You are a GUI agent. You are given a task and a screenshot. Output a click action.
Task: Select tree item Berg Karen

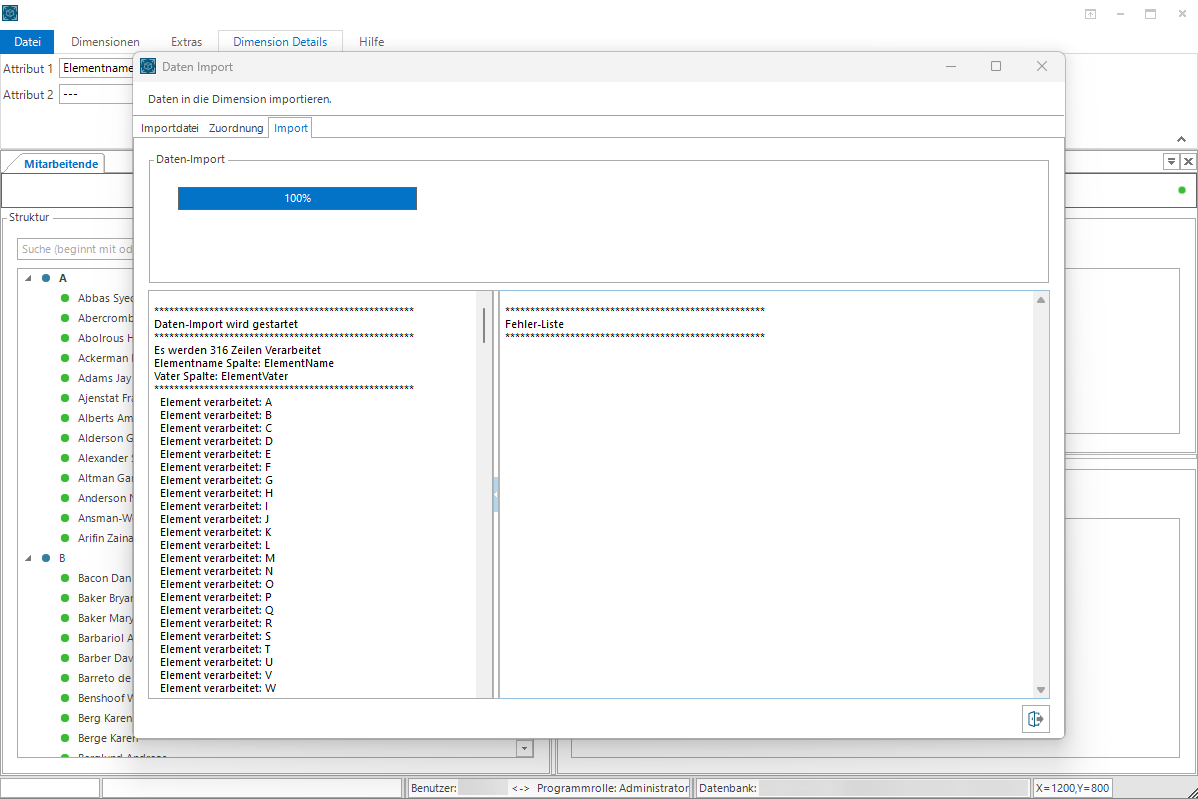tap(105, 718)
